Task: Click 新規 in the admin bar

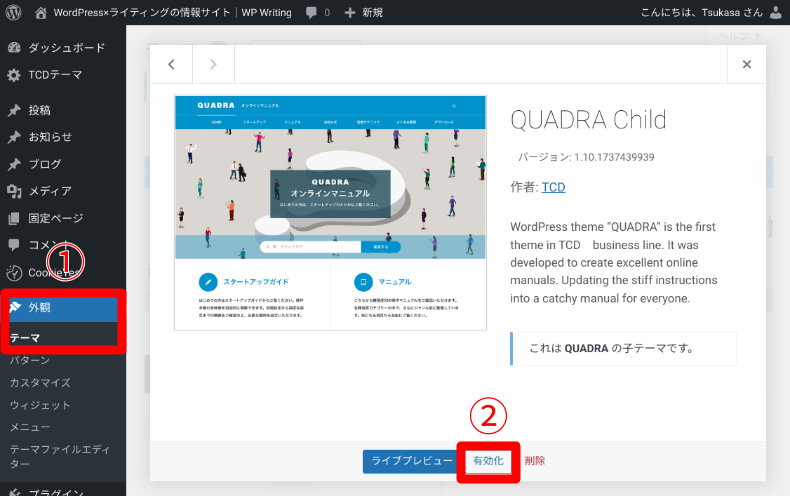Action: (372, 13)
